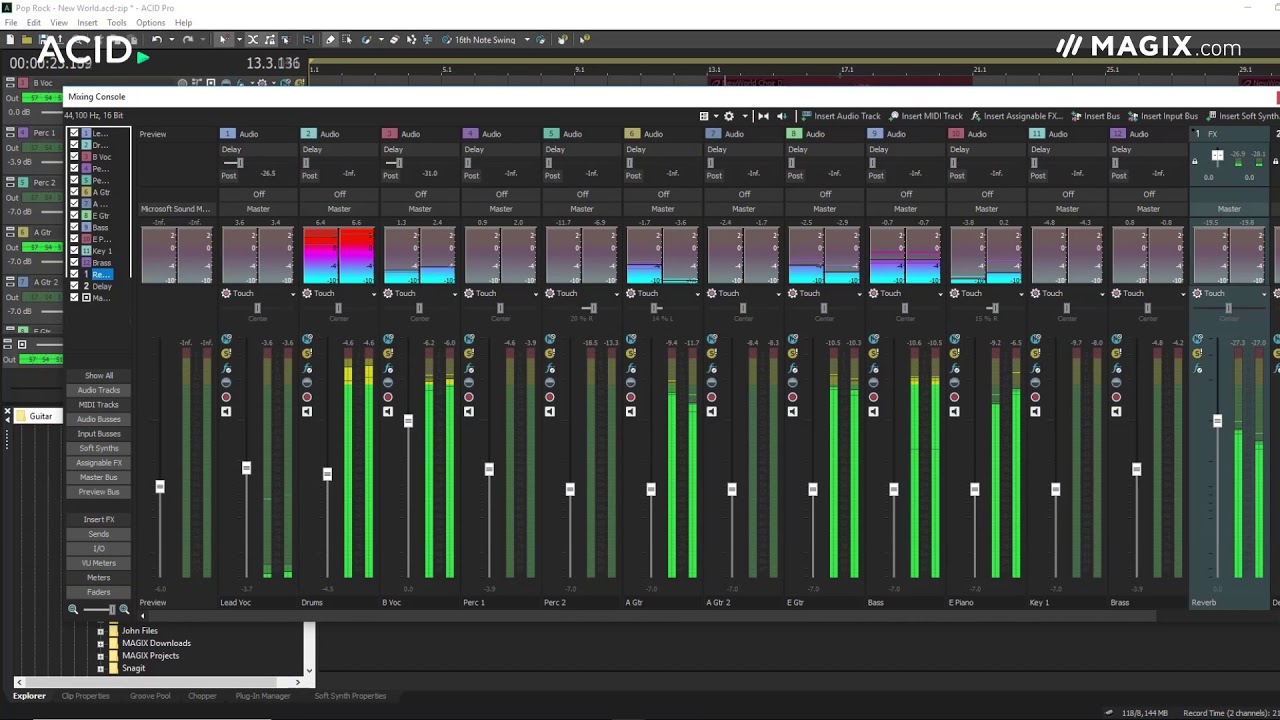This screenshot has height=720, width=1280.
Task: Click the Audio Tracks filter button
Action: (99, 390)
